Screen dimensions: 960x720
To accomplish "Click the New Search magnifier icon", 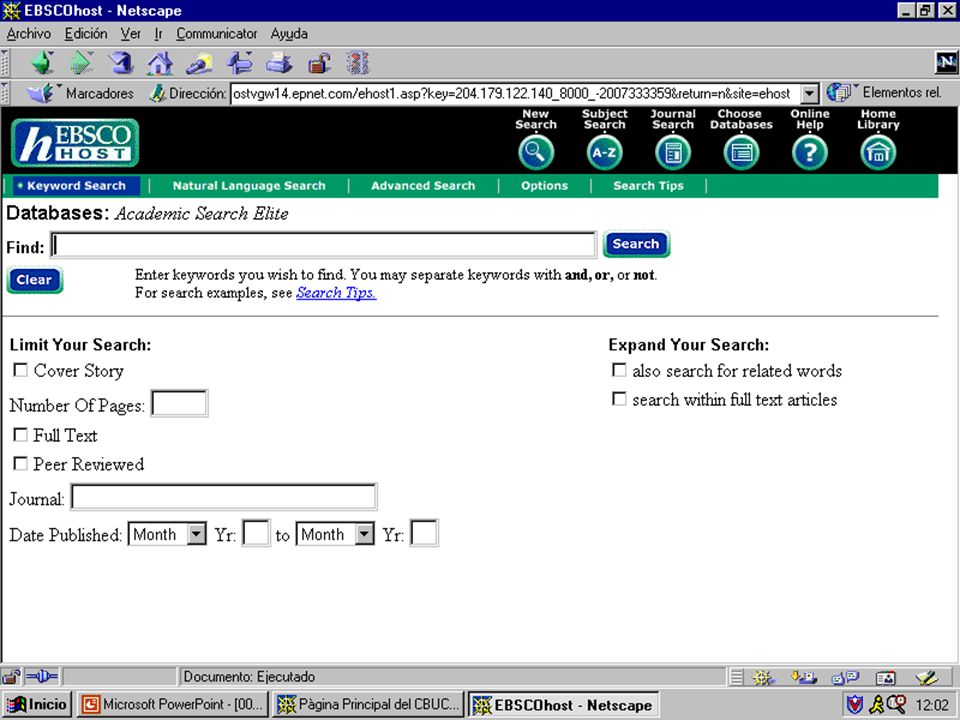I will click(536, 152).
